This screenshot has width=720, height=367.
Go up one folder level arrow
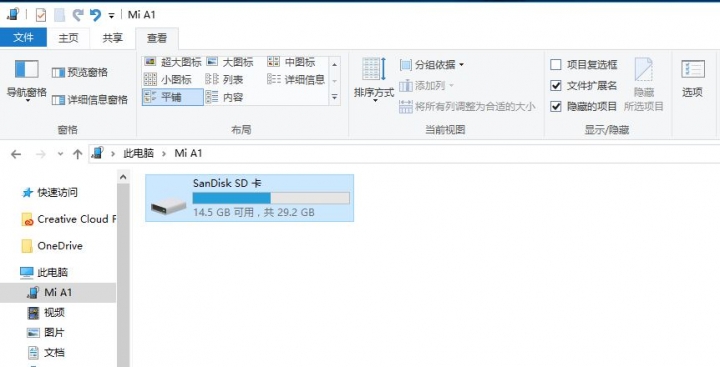click(x=78, y=154)
